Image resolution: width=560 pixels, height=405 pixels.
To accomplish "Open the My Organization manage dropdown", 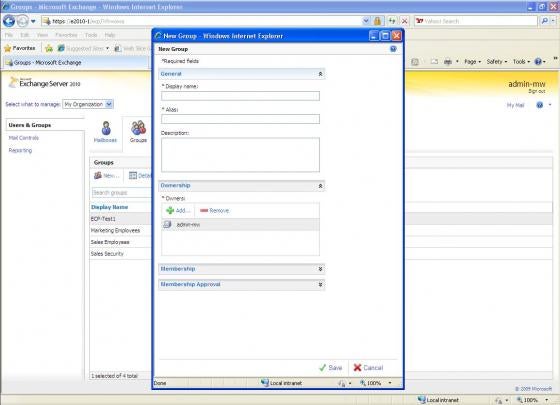I will [x=88, y=104].
